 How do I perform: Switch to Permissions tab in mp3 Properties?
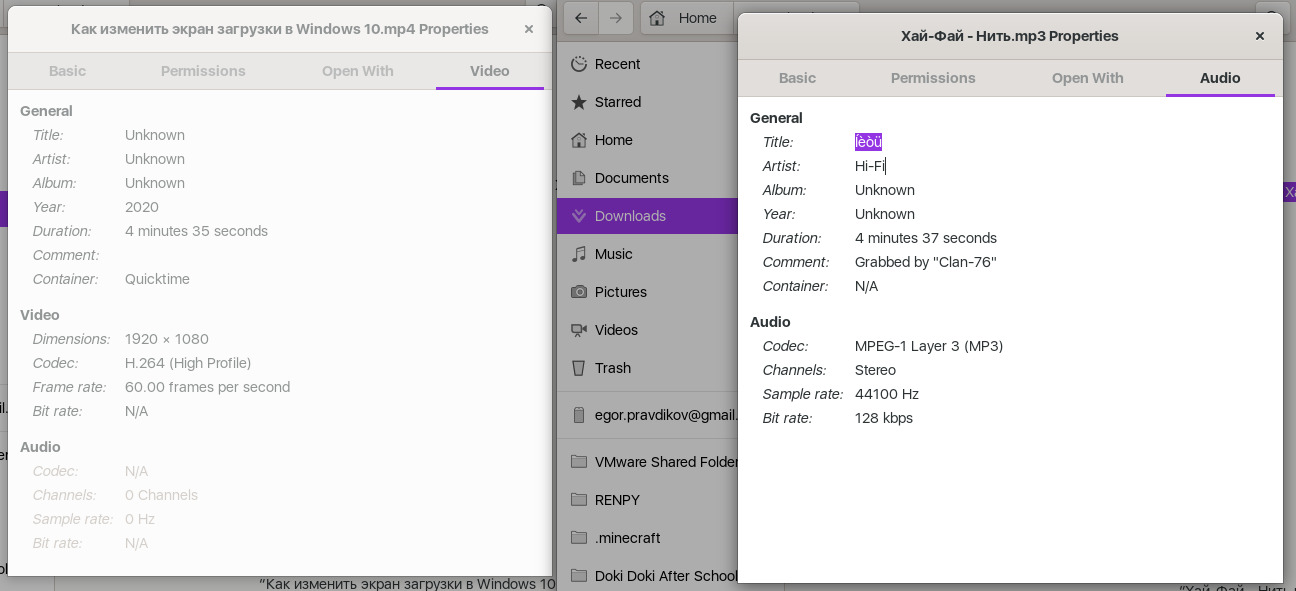[932, 78]
